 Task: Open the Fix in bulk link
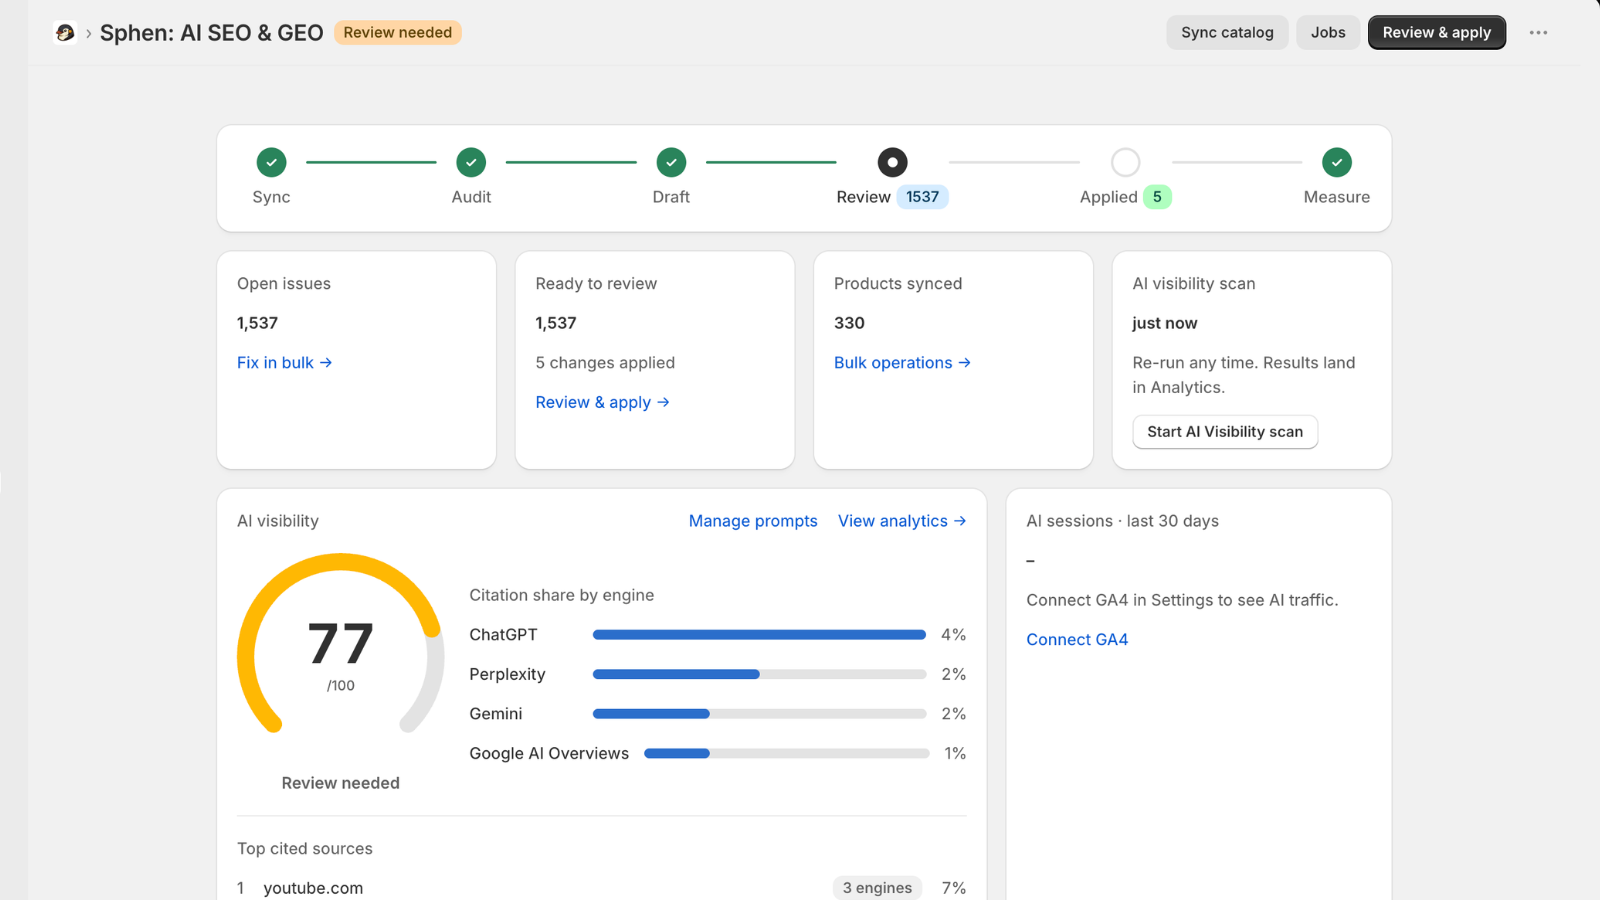(x=284, y=363)
